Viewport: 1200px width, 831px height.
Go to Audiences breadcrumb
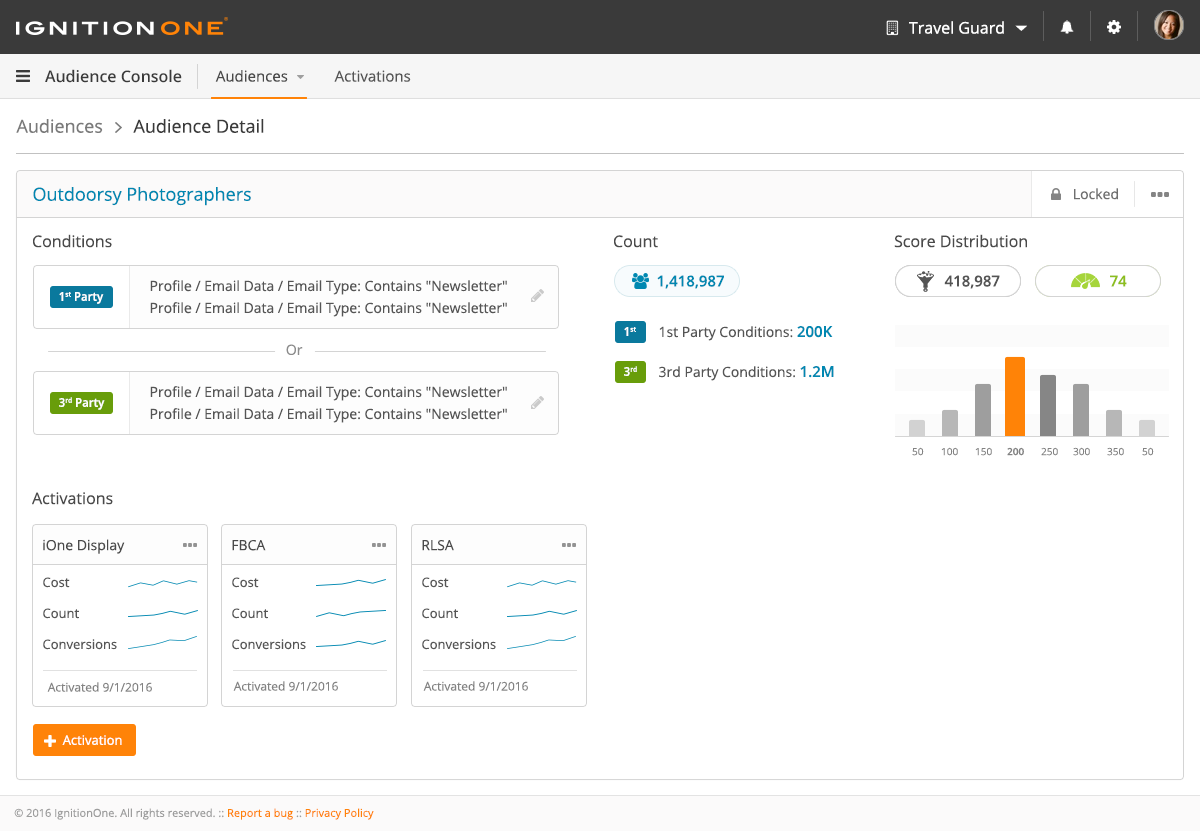[x=60, y=127]
